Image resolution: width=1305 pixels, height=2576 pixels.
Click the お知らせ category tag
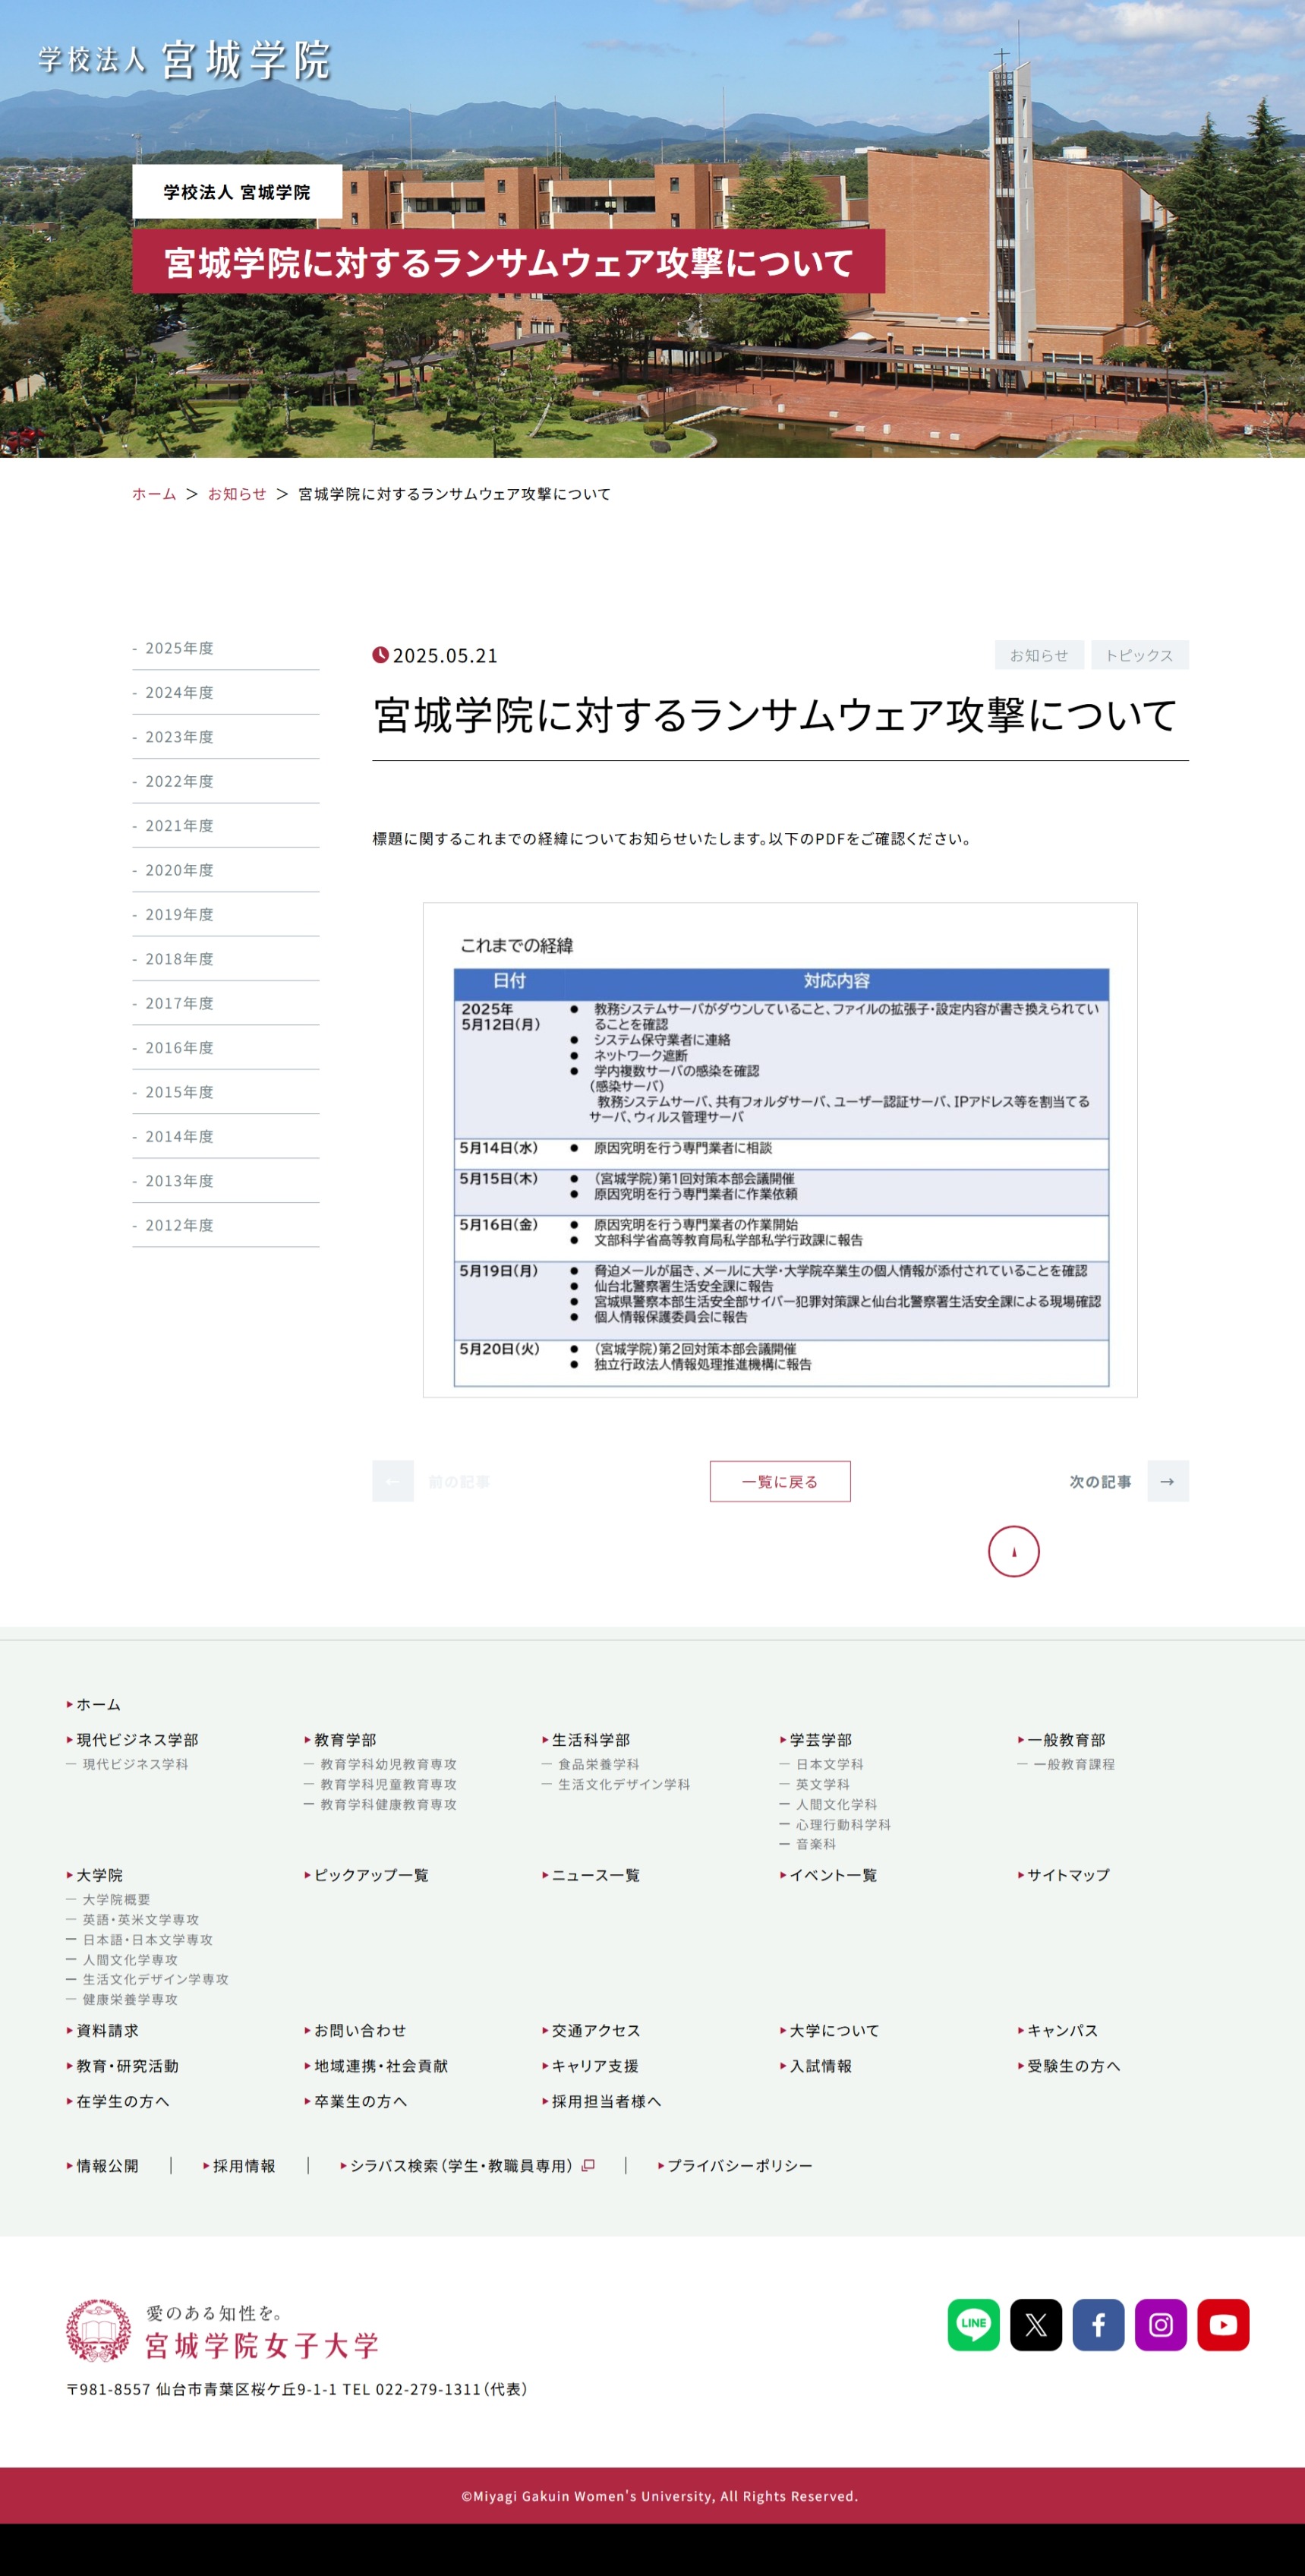(x=1039, y=655)
